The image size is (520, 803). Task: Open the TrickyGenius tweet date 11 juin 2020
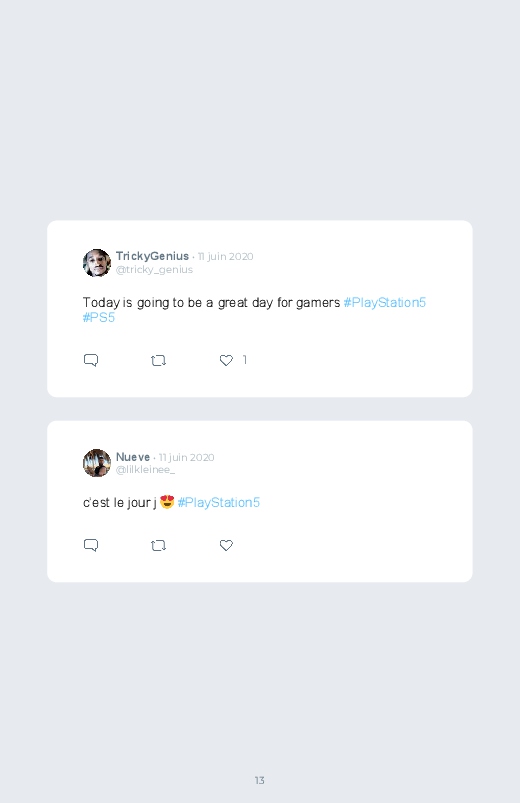tap(225, 257)
